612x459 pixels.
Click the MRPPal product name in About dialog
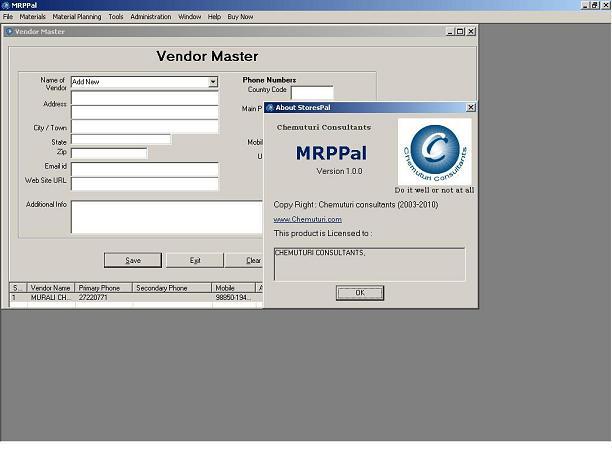click(x=331, y=153)
